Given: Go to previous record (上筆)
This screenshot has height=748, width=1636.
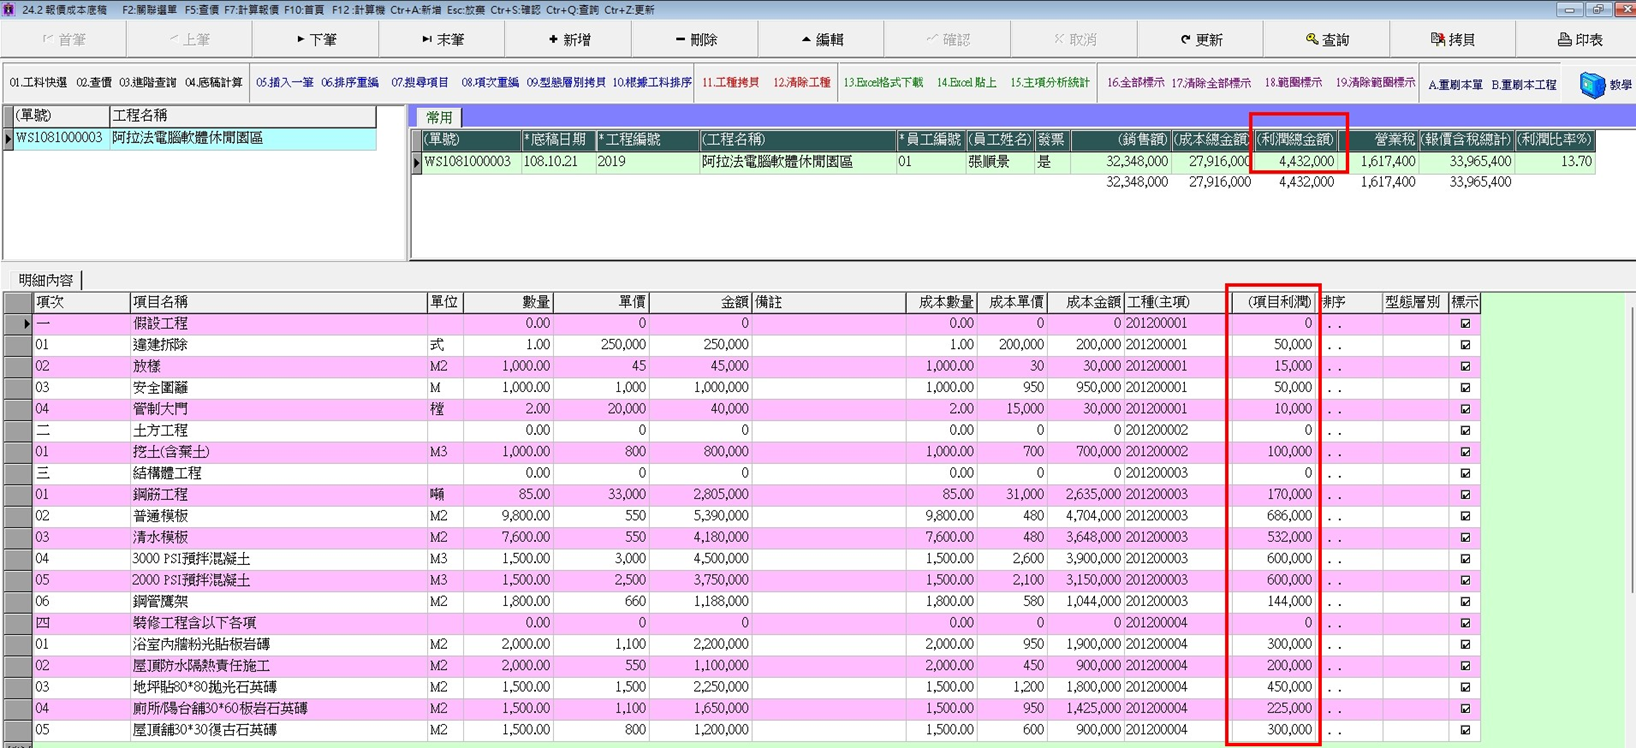Looking at the screenshot, I should click(x=189, y=40).
